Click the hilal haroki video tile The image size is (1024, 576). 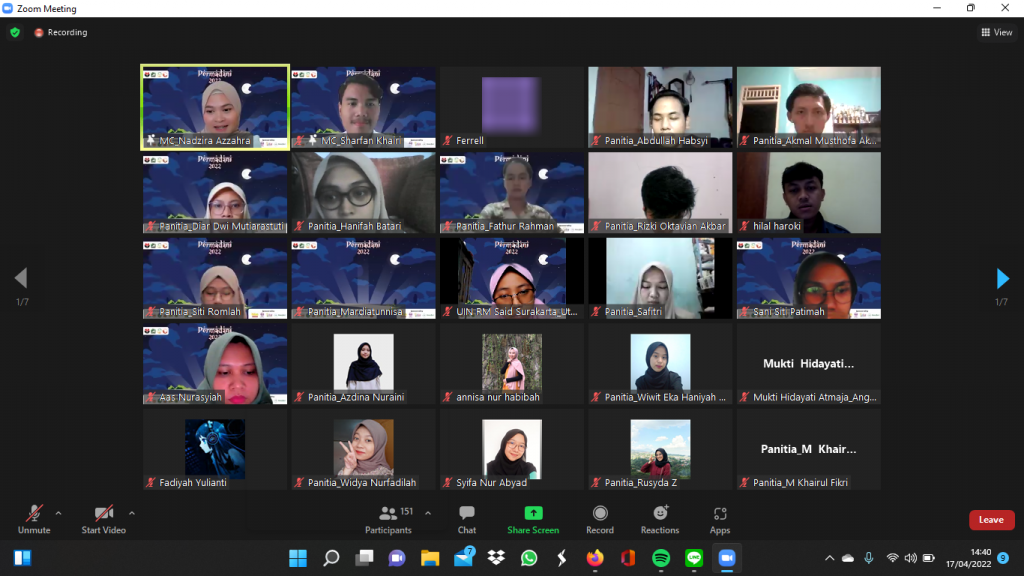(808, 192)
